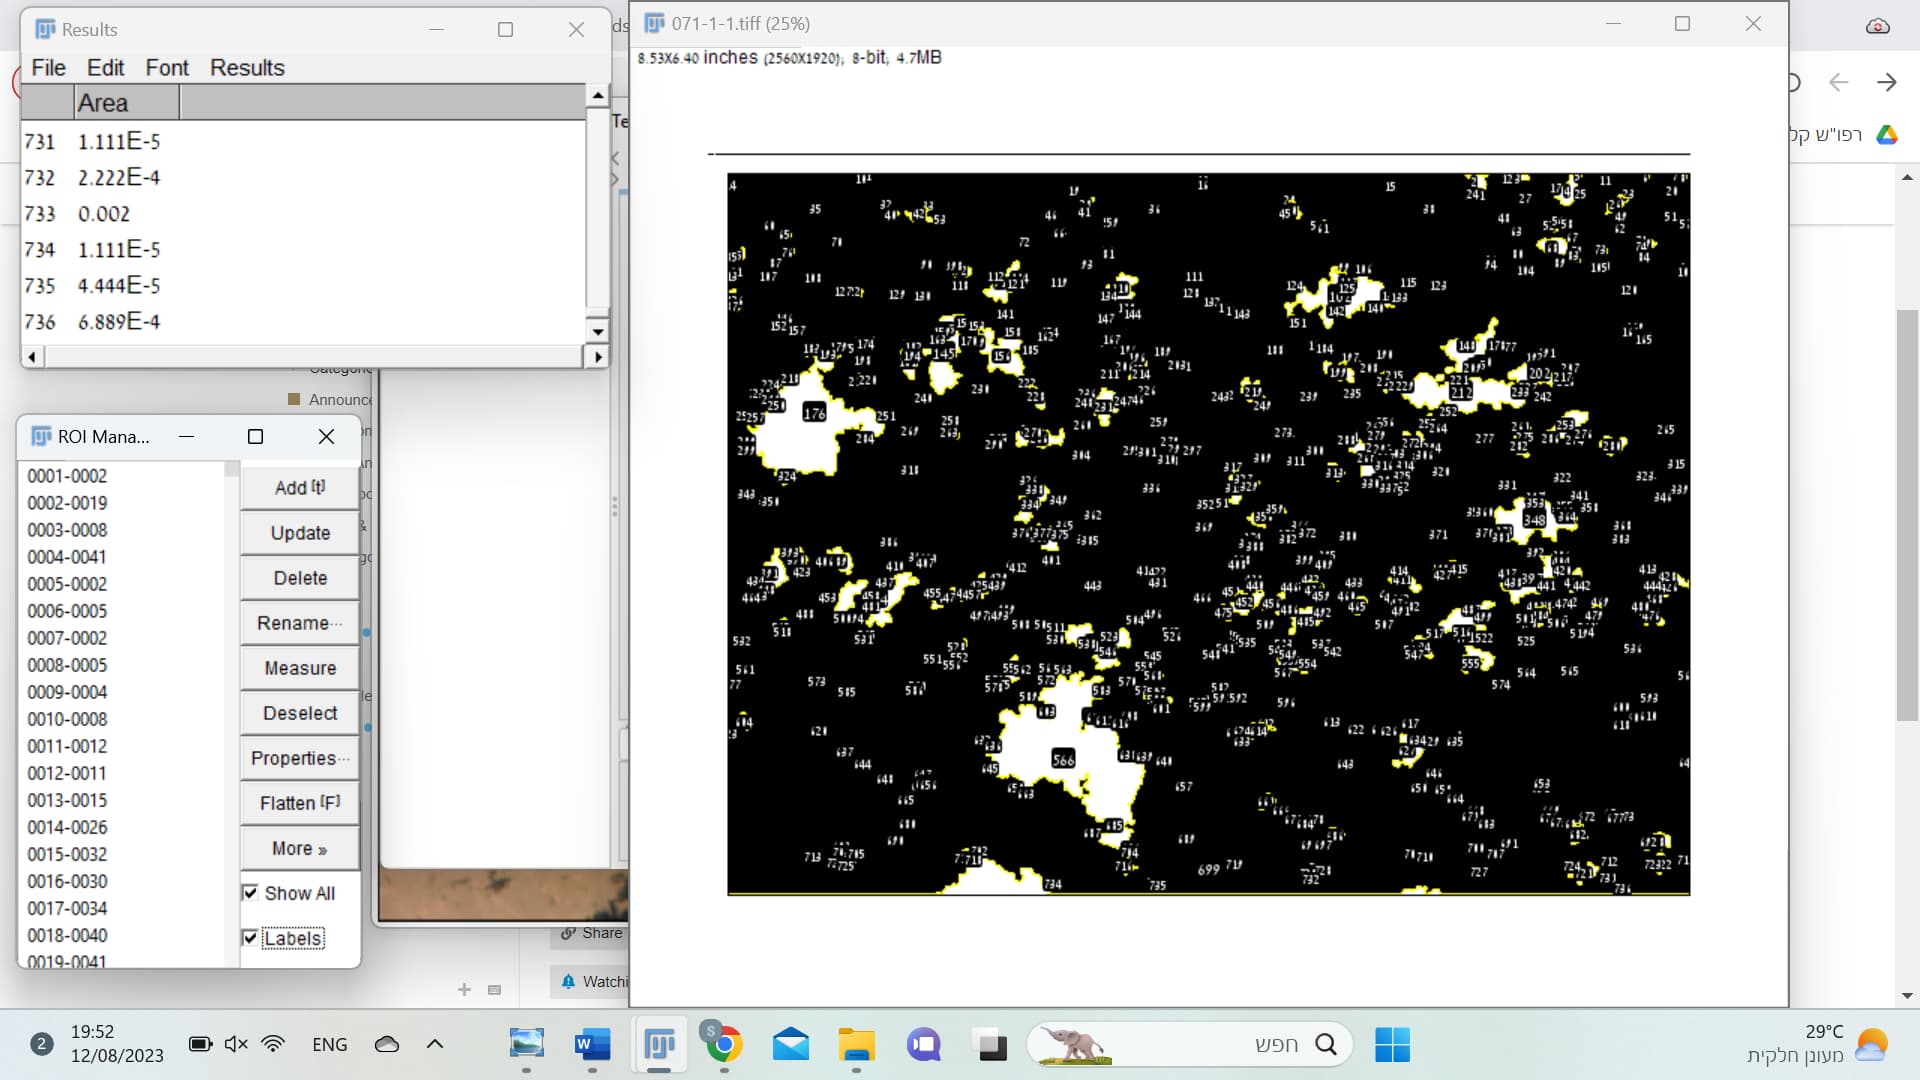Open the Results menu

coord(247,67)
